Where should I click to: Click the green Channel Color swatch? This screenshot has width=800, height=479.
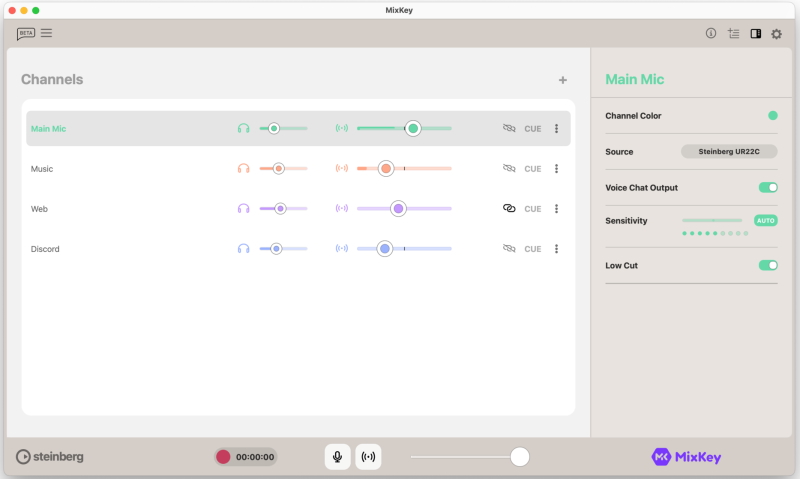tap(772, 116)
